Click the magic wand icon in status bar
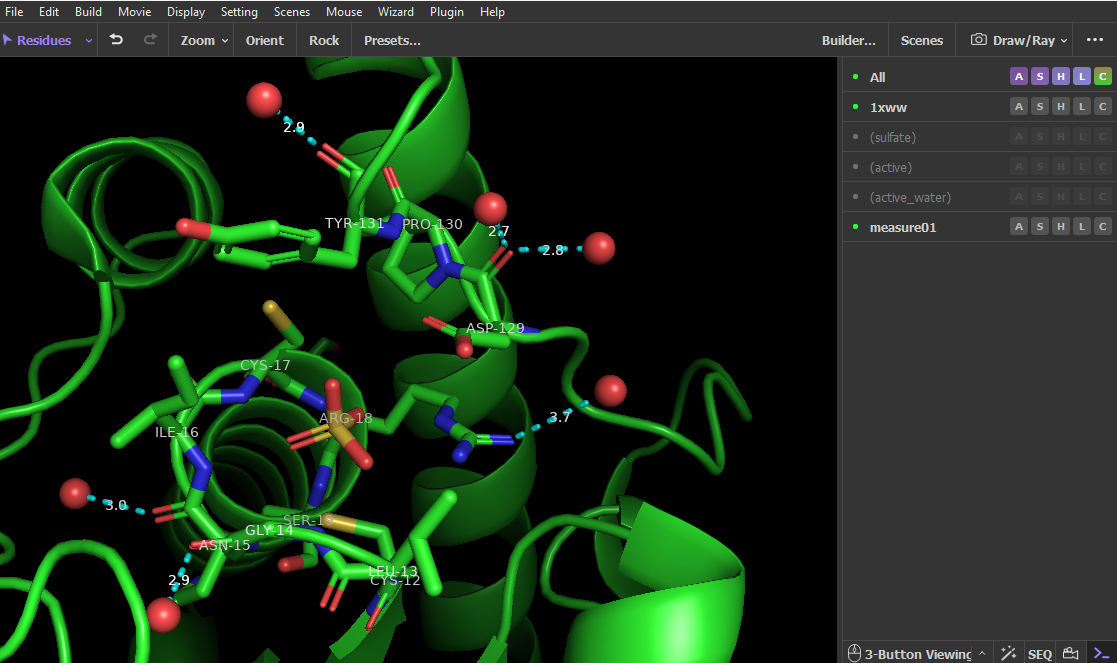 point(1008,653)
